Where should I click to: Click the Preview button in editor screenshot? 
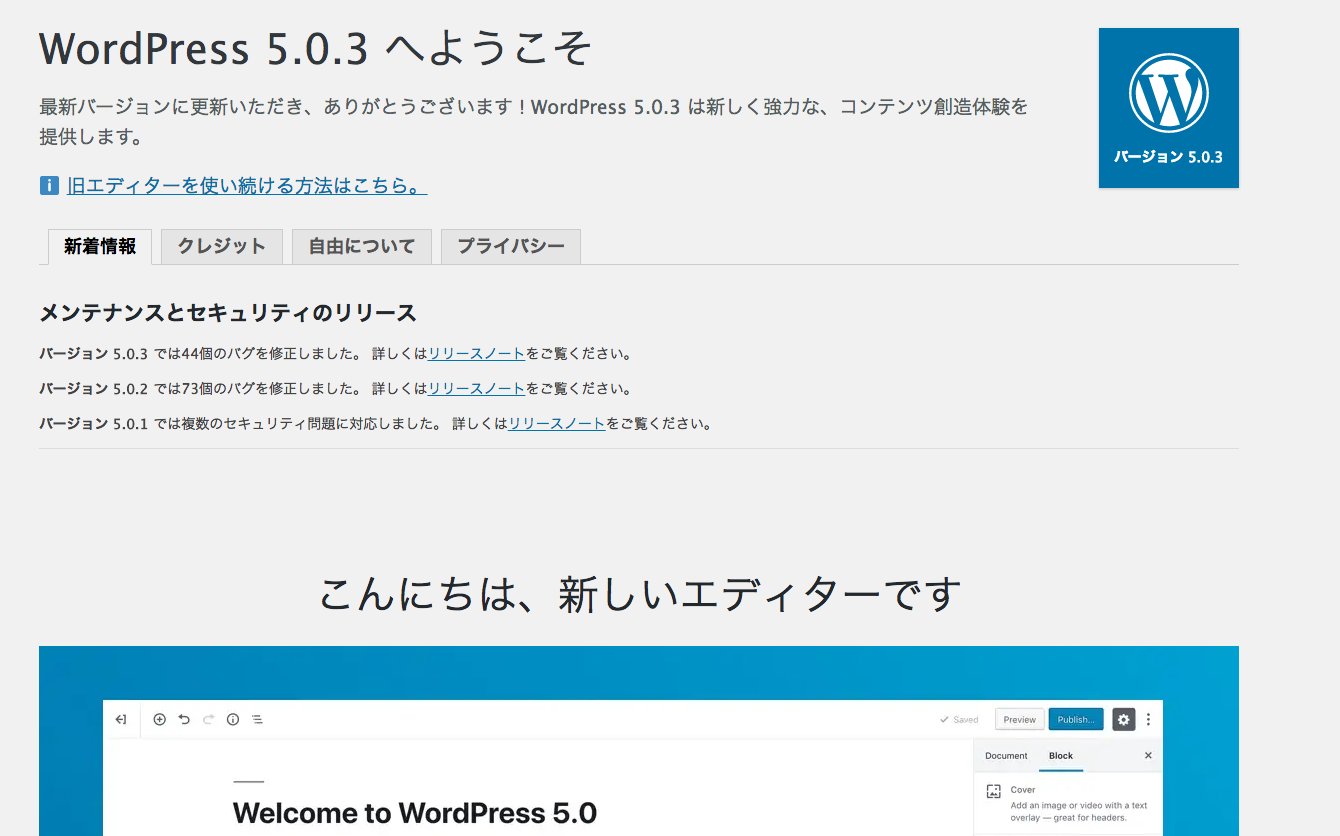(1020, 719)
